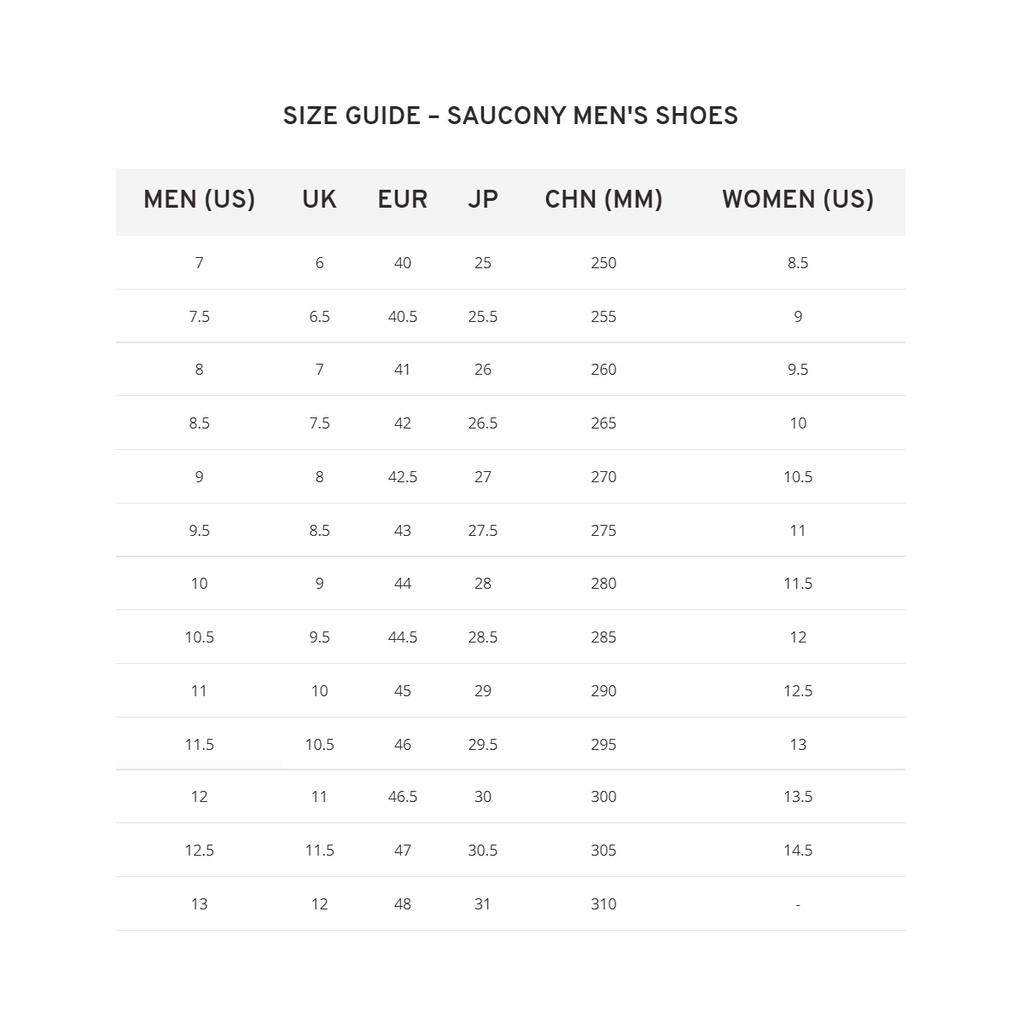Select the CHN 290 cell
1024x1024 pixels.
[x=603, y=691]
